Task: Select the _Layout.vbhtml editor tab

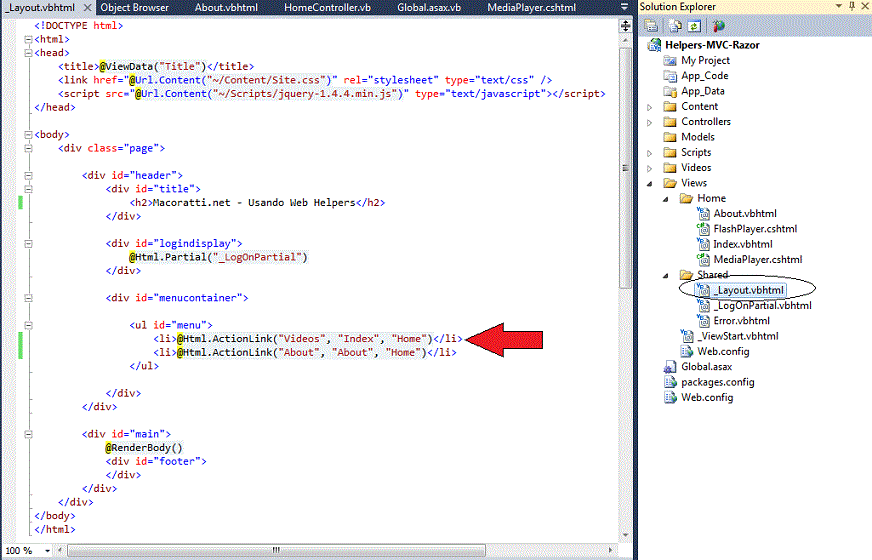Action: [41, 8]
